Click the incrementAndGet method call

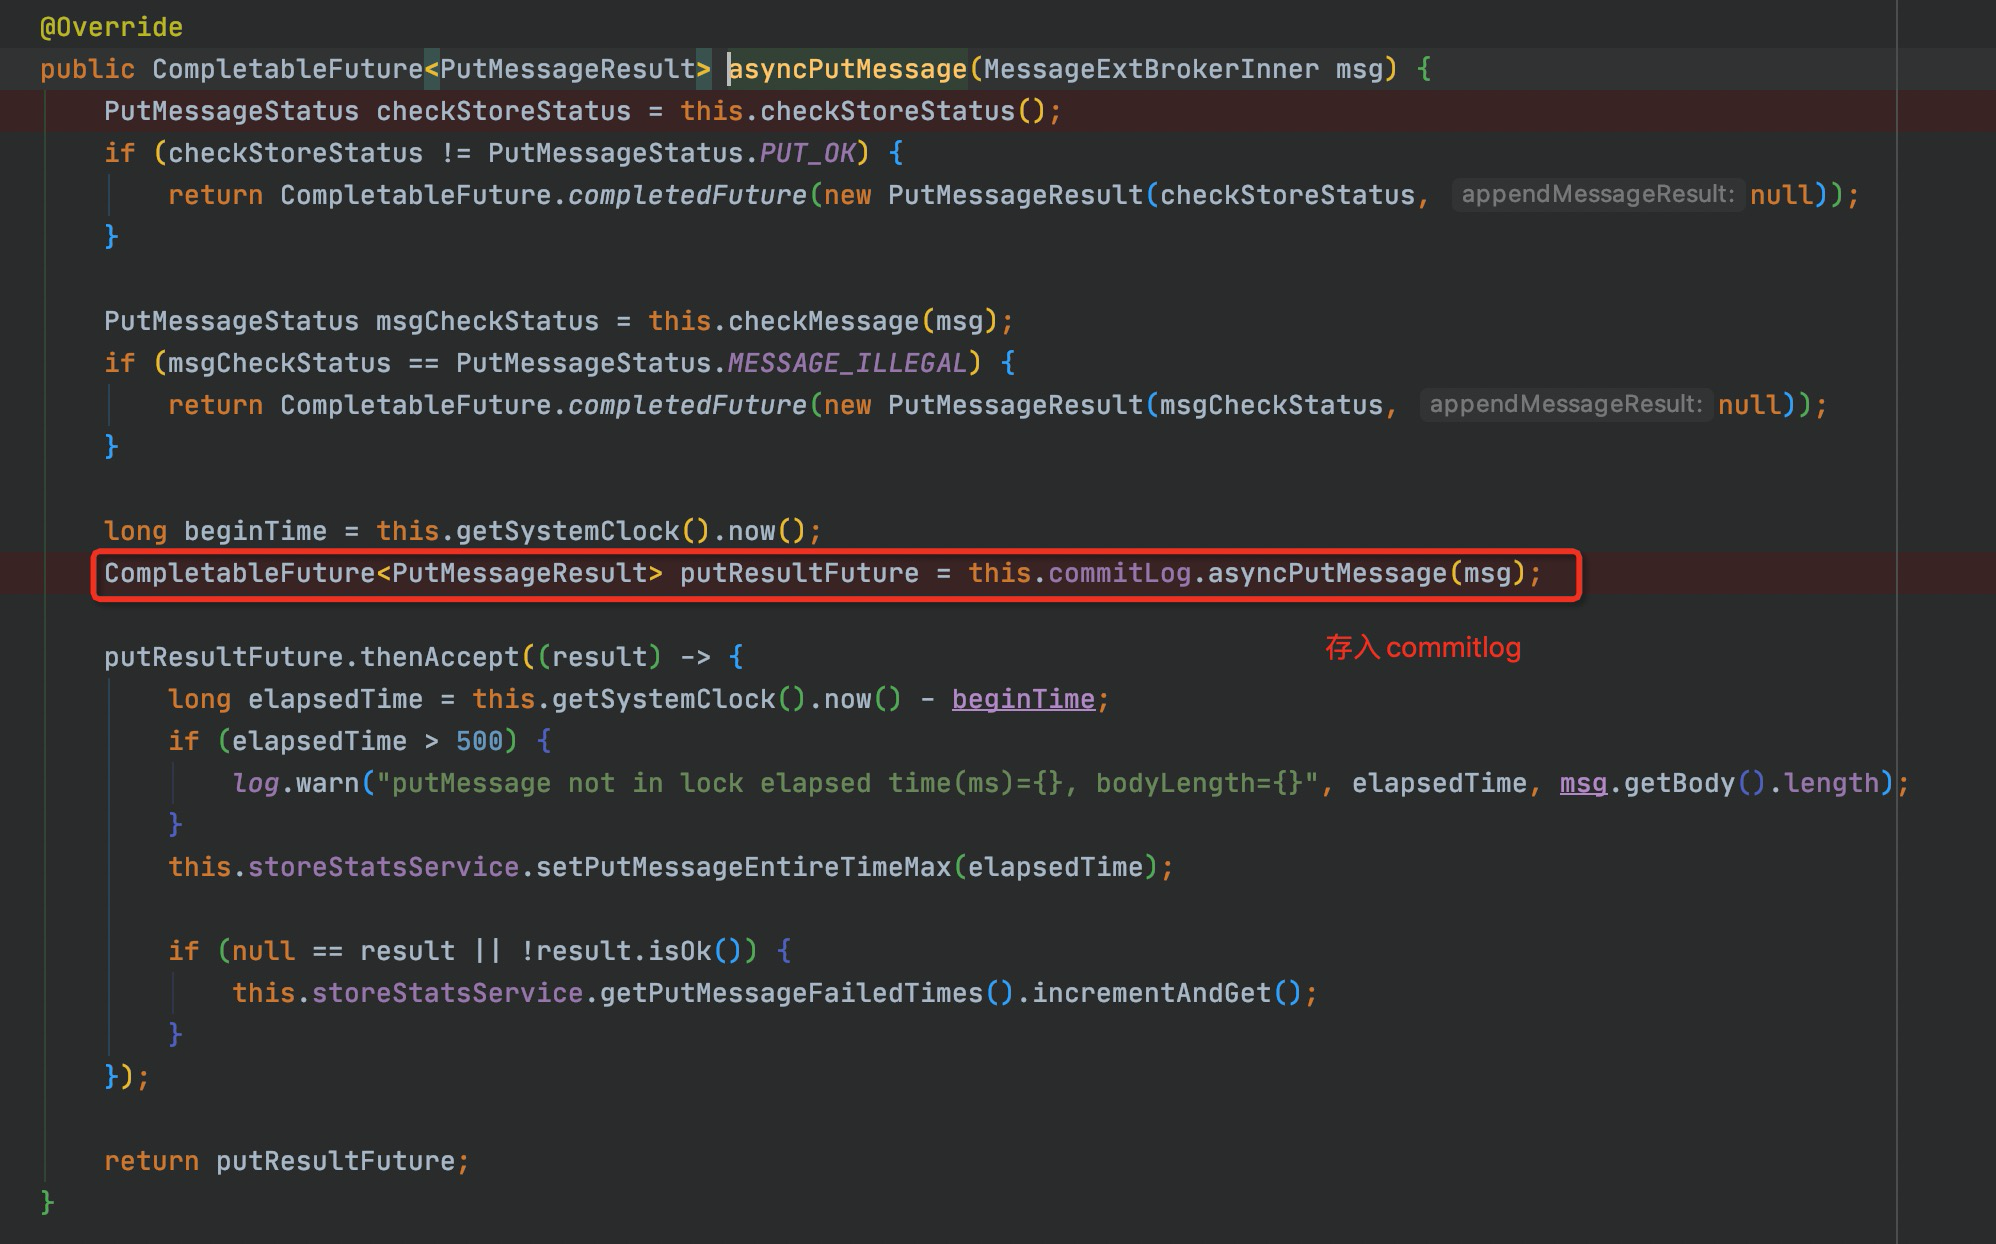1151,993
